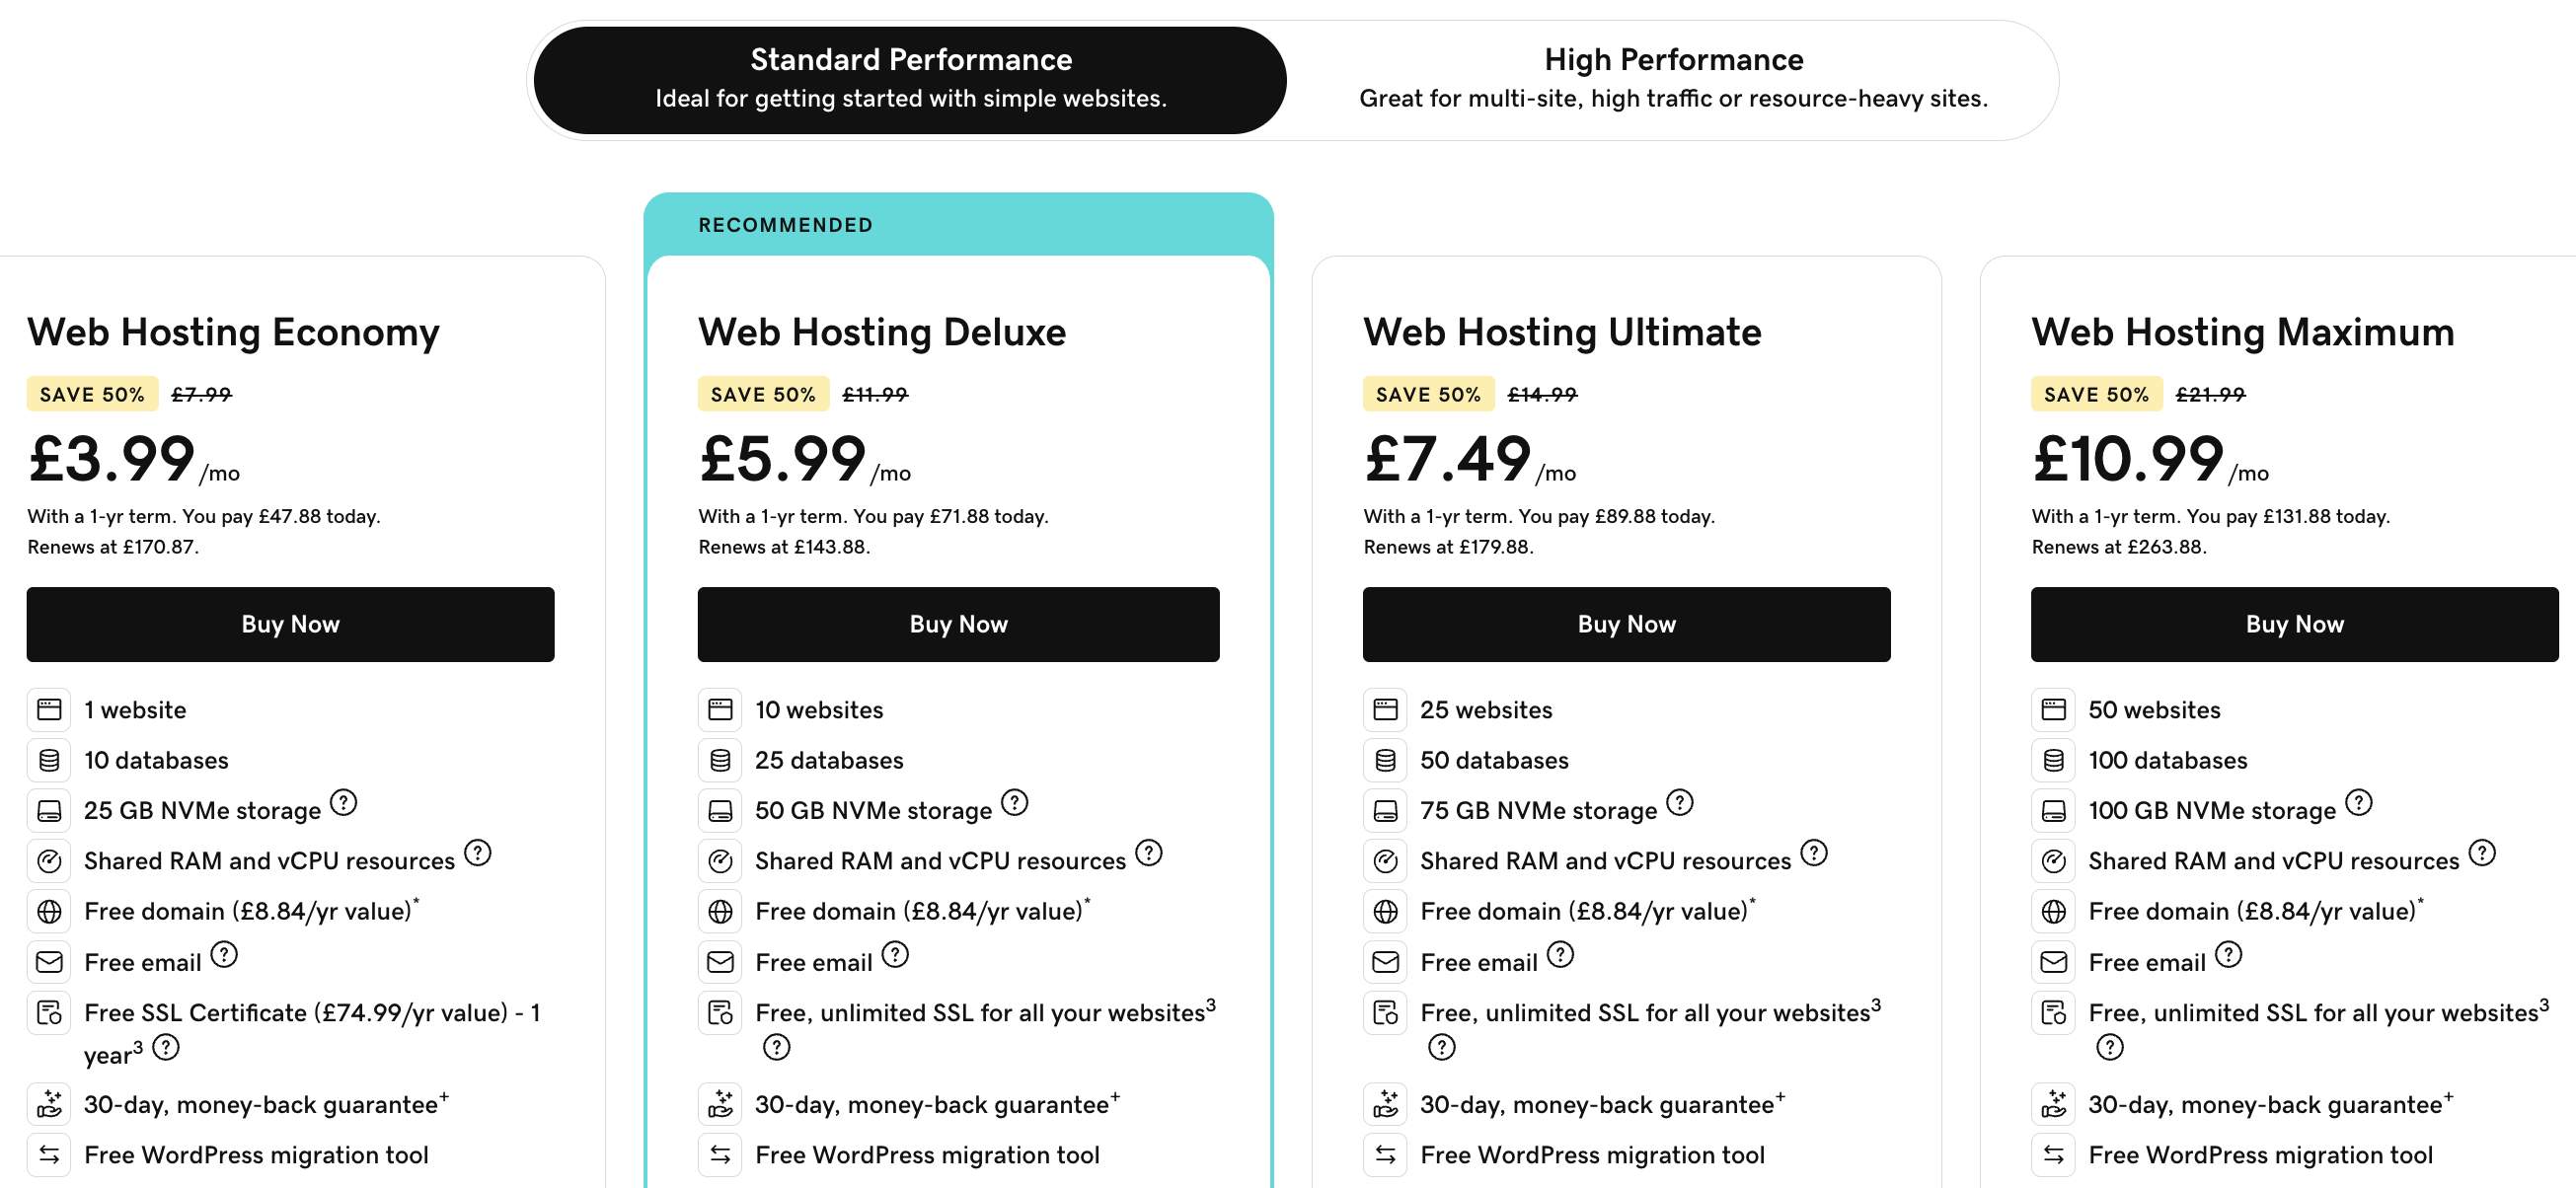Screen dimensions: 2576x1188
Task: Click help icon beside 50 GB NVMe storage
Action: (1015, 803)
